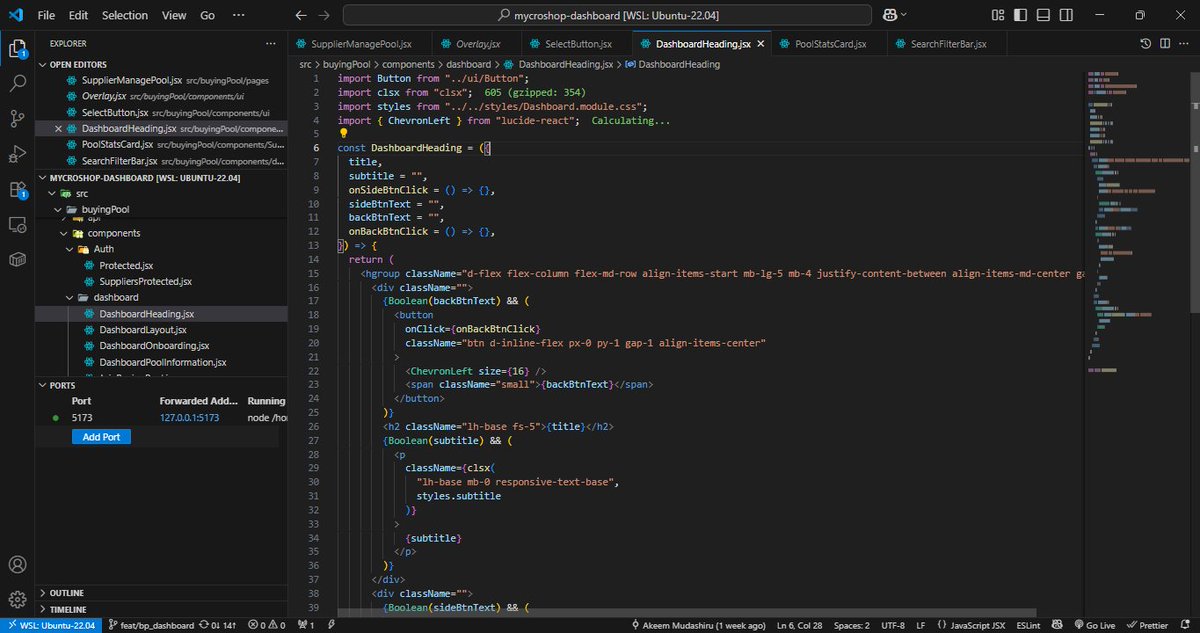The height and width of the screenshot is (633, 1200).
Task: Collapse the Open Editors section
Action: [161, 64]
